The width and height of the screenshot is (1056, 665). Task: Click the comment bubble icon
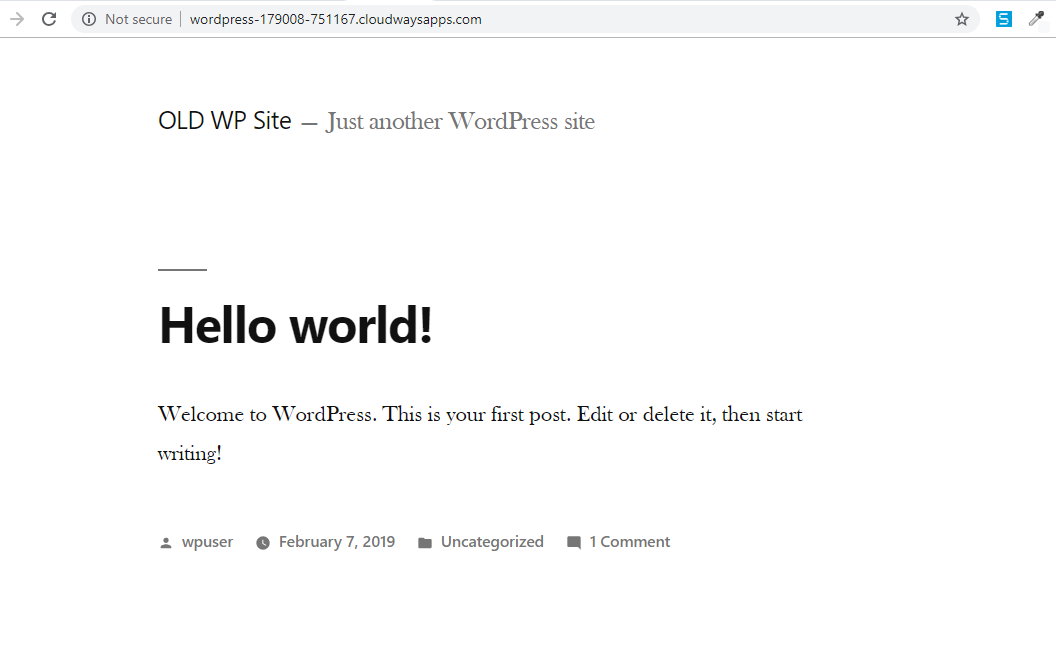(x=574, y=542)
